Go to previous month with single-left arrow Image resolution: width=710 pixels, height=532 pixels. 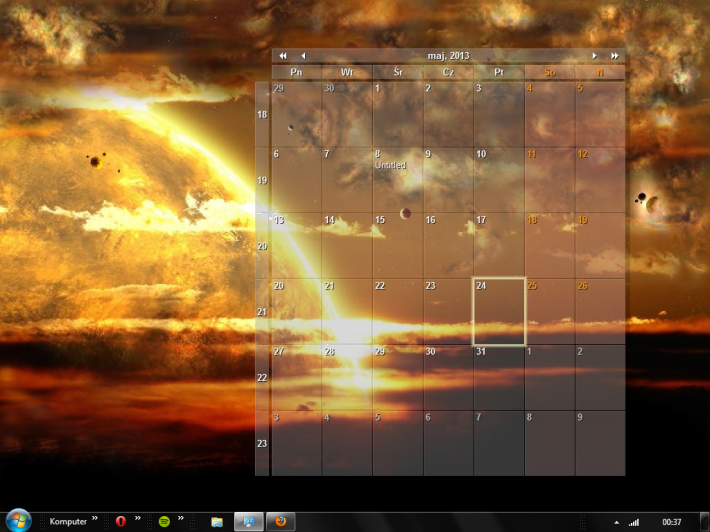click(x=303, y=56)
